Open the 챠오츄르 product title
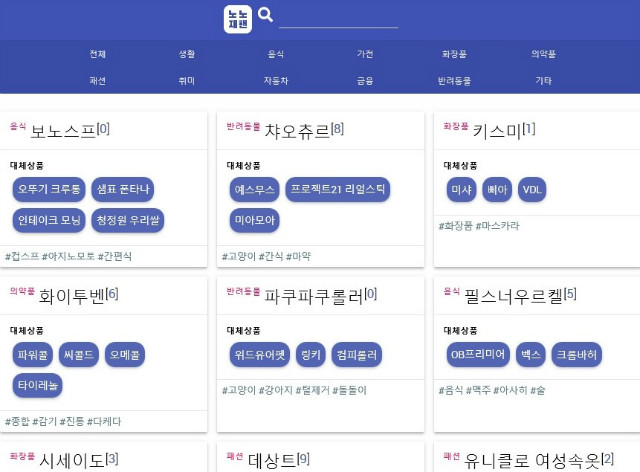 pyautogui.click(x=297, y=131)
